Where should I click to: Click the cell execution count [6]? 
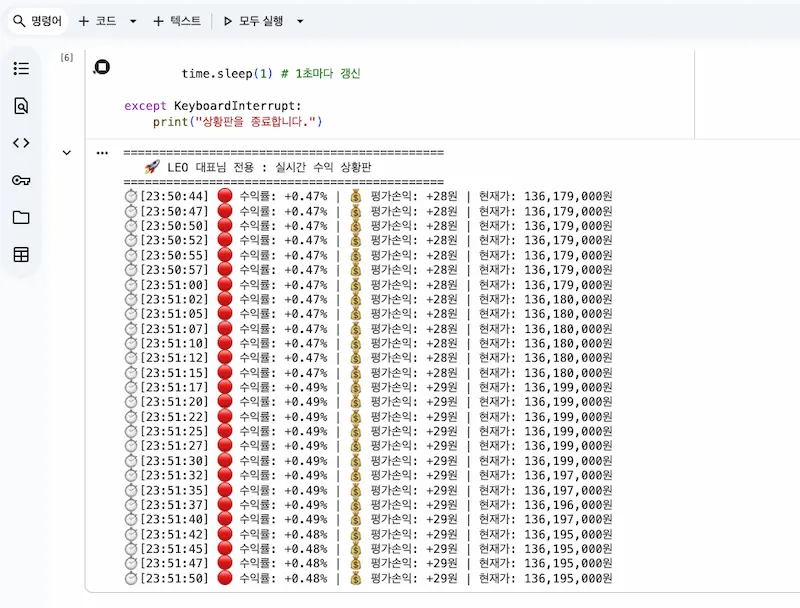pos(67,57)
